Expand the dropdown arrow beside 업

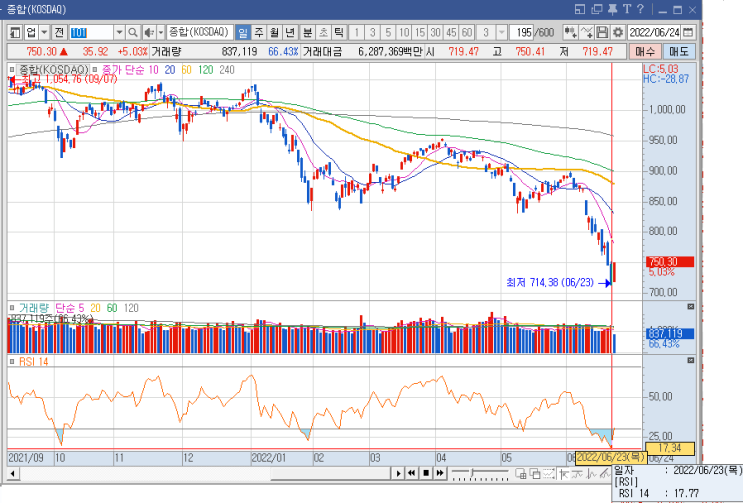pyautogui.click(x=44, y=32)
